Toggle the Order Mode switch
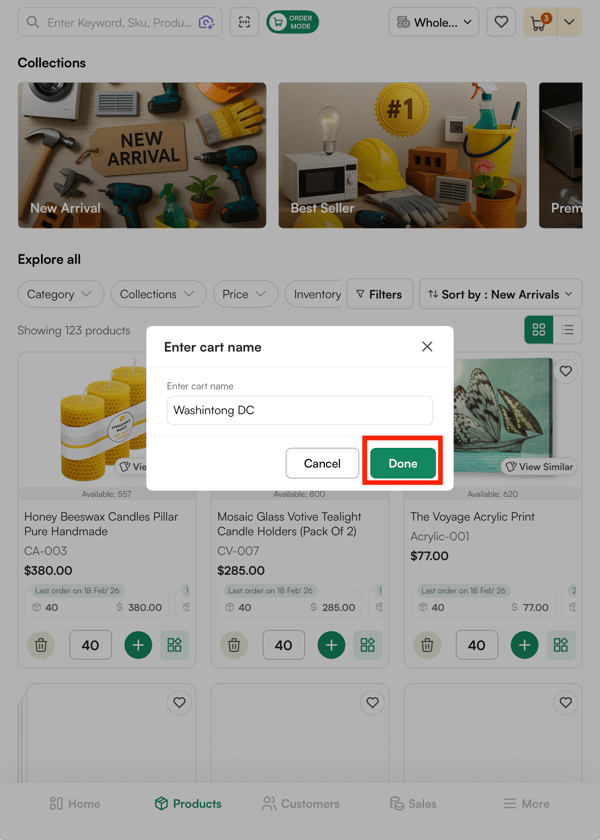 292,22
